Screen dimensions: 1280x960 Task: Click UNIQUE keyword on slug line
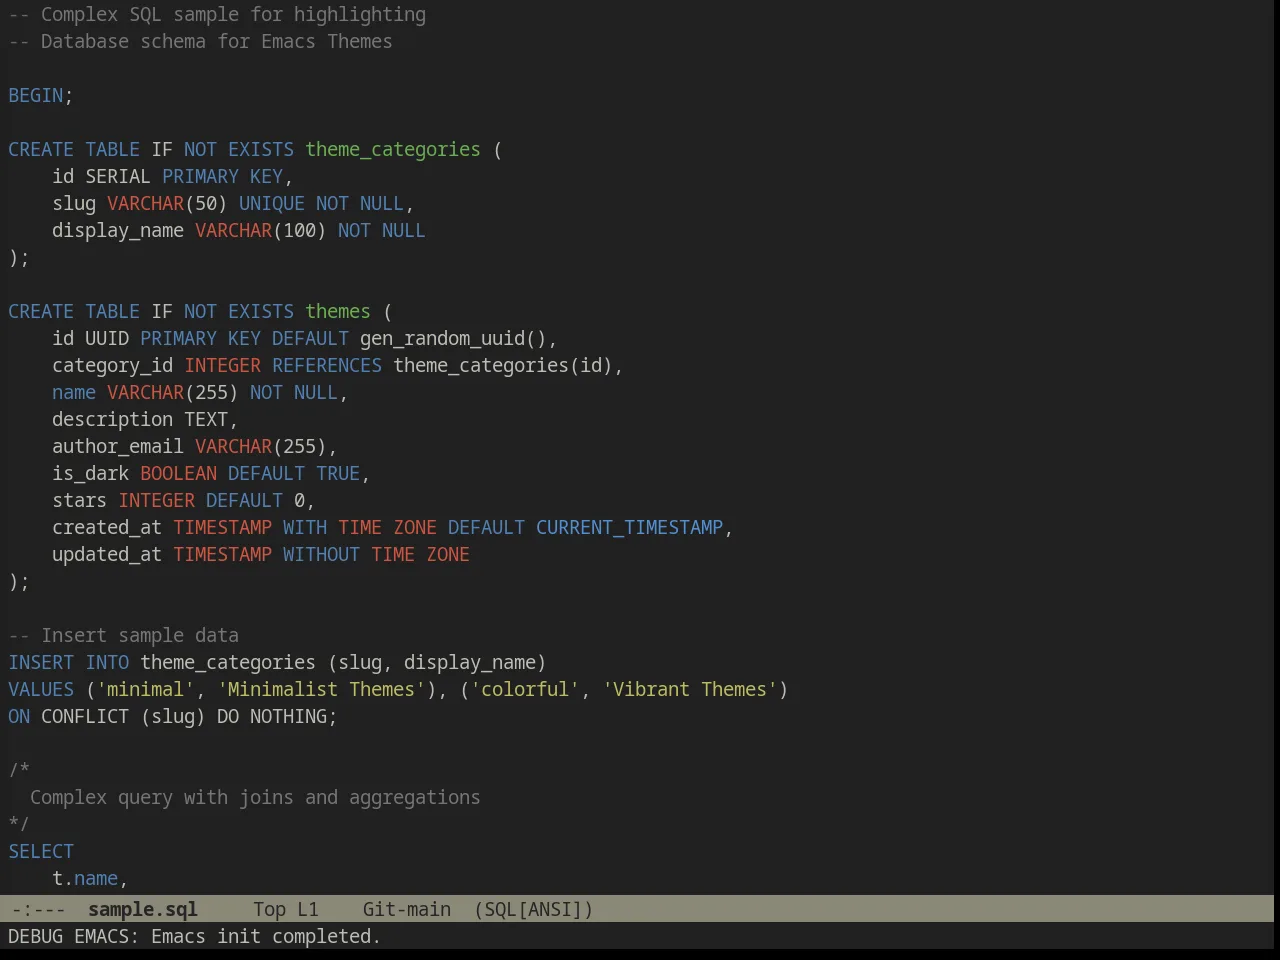(272, 203)
